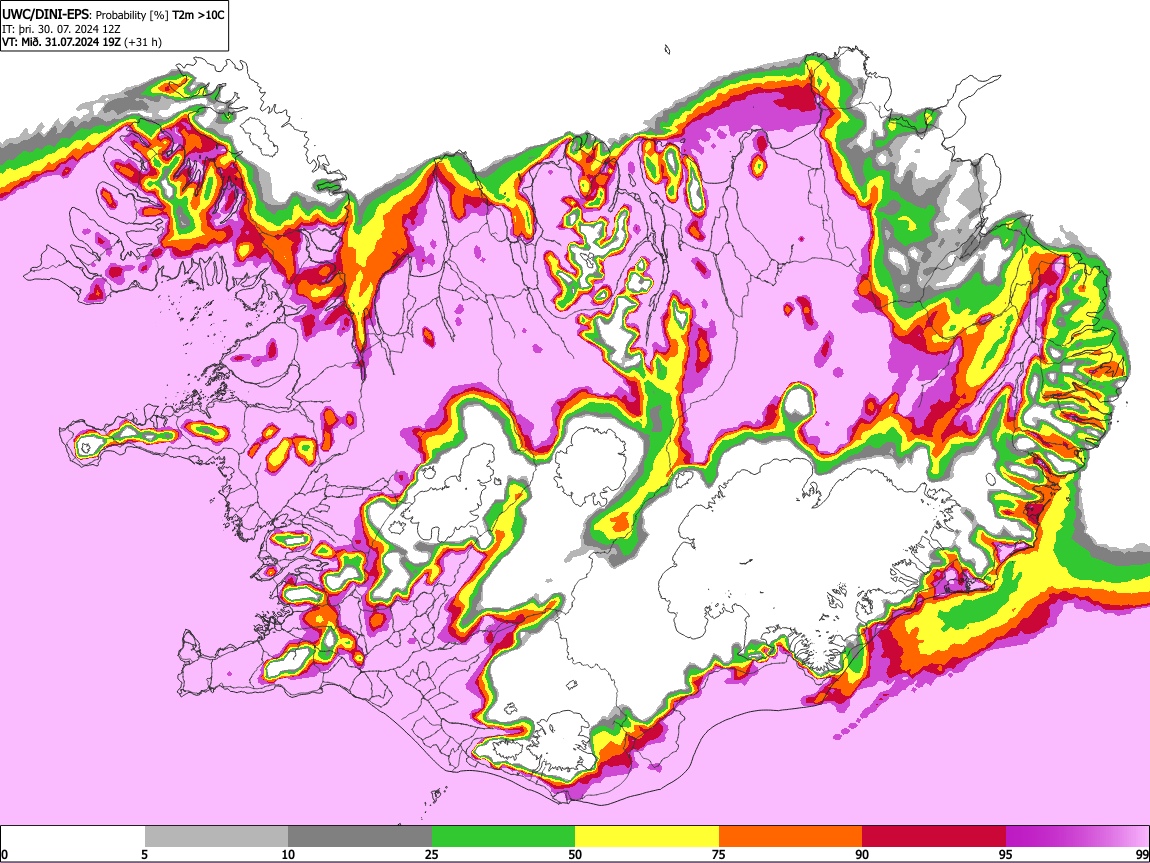Click the yellow 50–75% legend swatch
Viewport: 1150px width, 863px height.
click(647, 836)
